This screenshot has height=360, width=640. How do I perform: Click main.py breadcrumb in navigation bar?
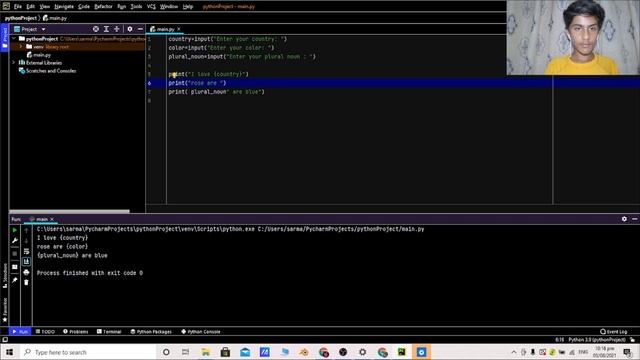(55, 18)
